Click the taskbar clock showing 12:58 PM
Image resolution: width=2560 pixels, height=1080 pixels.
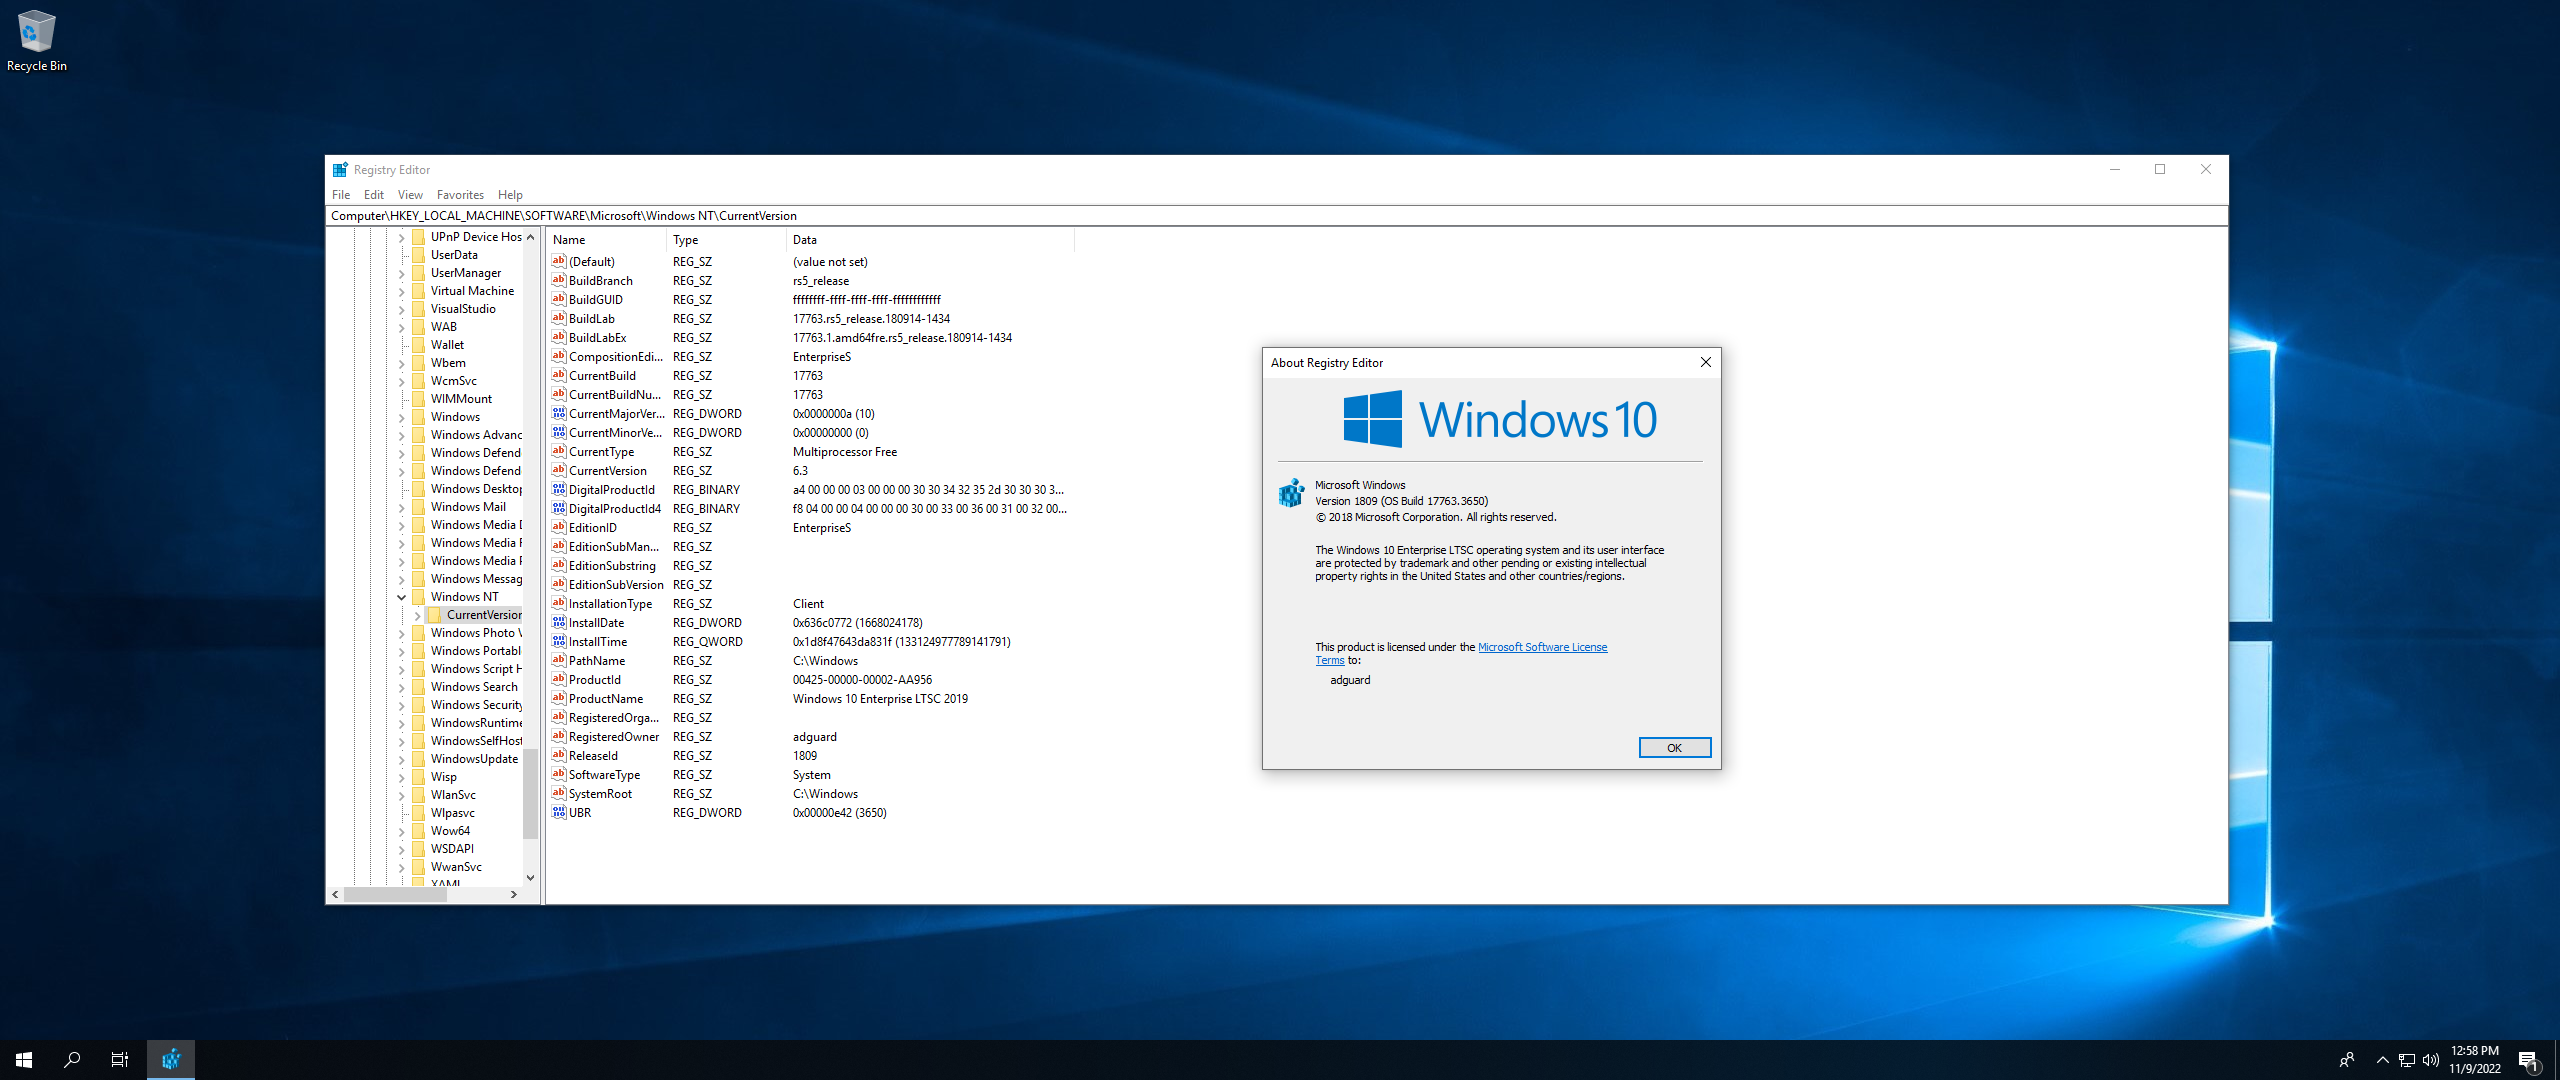click(x=2475, y=1060)
